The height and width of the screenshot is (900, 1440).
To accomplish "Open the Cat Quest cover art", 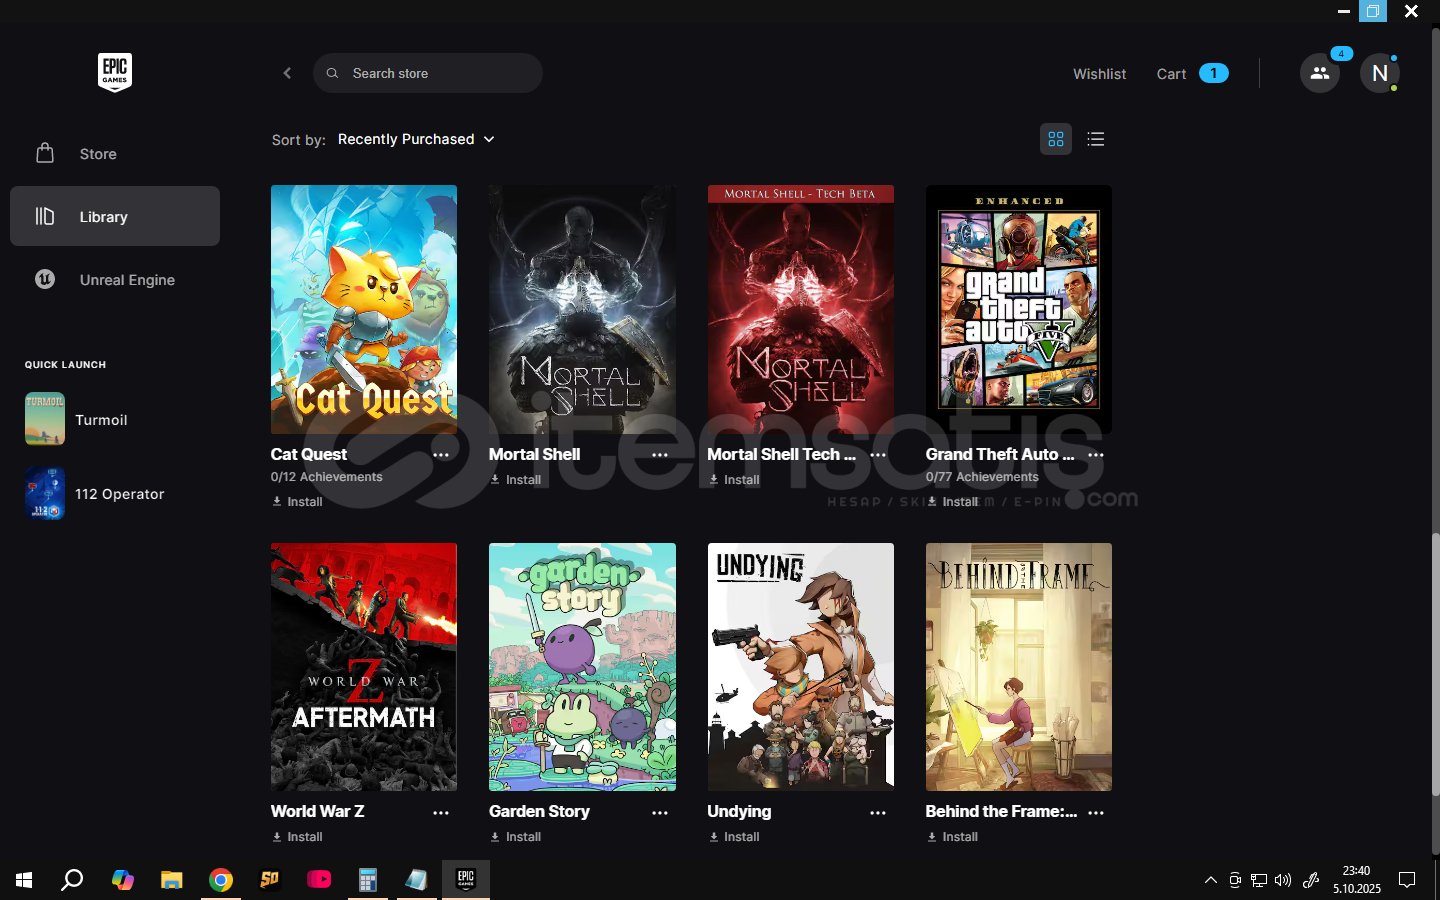I will click(x=364, y=309).
